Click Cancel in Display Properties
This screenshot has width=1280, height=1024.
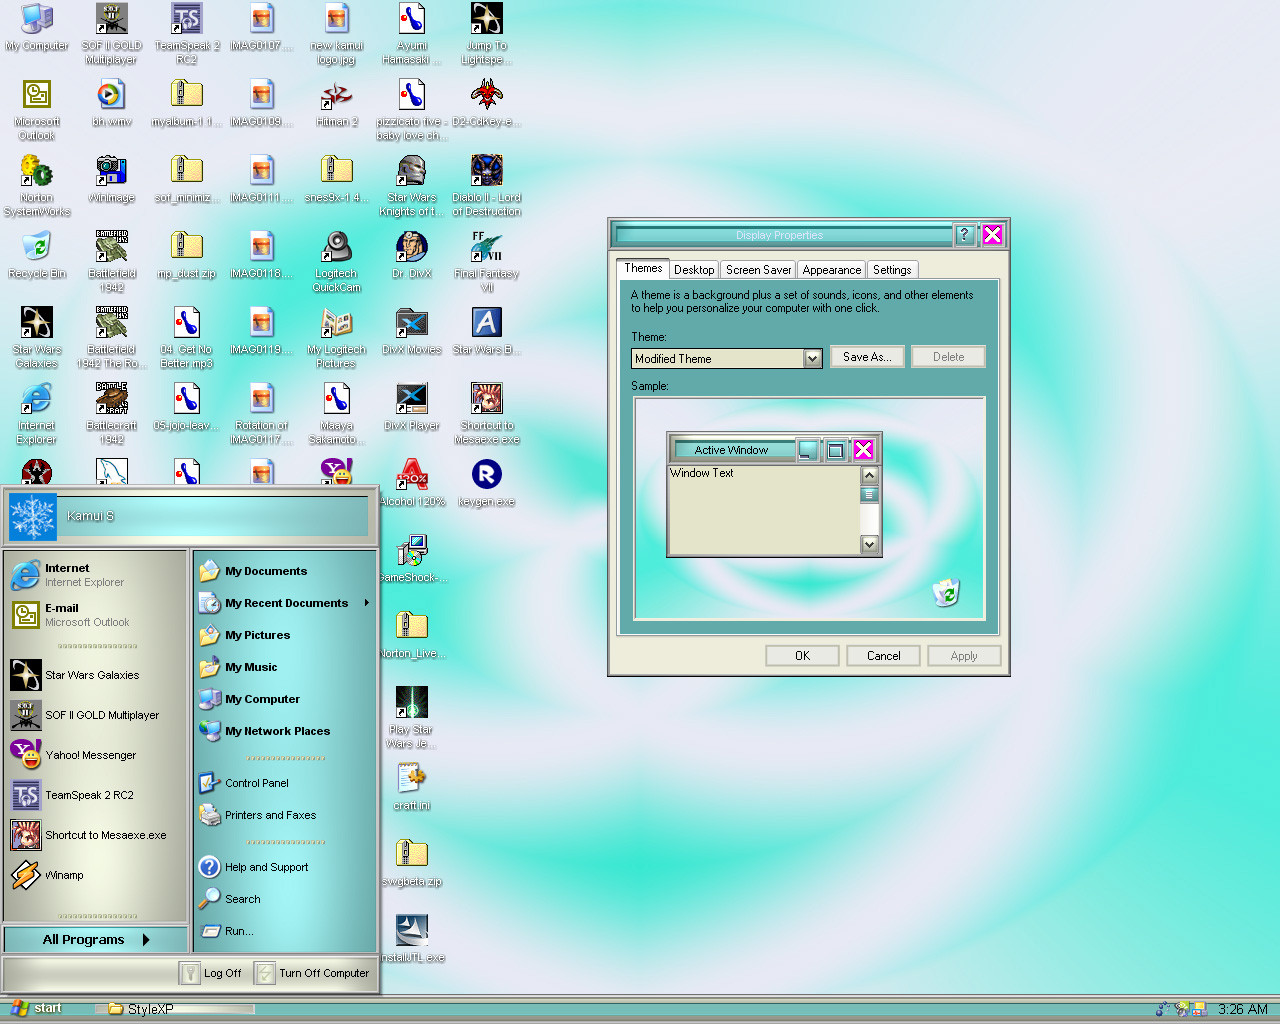click(883, 656)
